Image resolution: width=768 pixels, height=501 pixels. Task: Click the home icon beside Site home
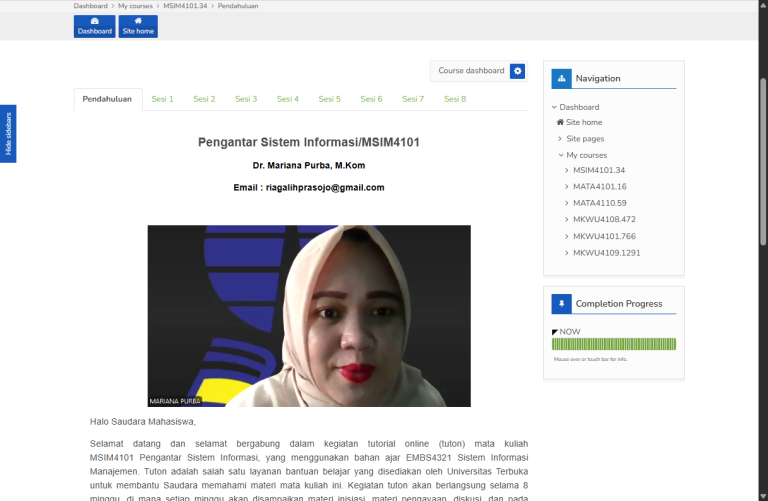[560, 122]
